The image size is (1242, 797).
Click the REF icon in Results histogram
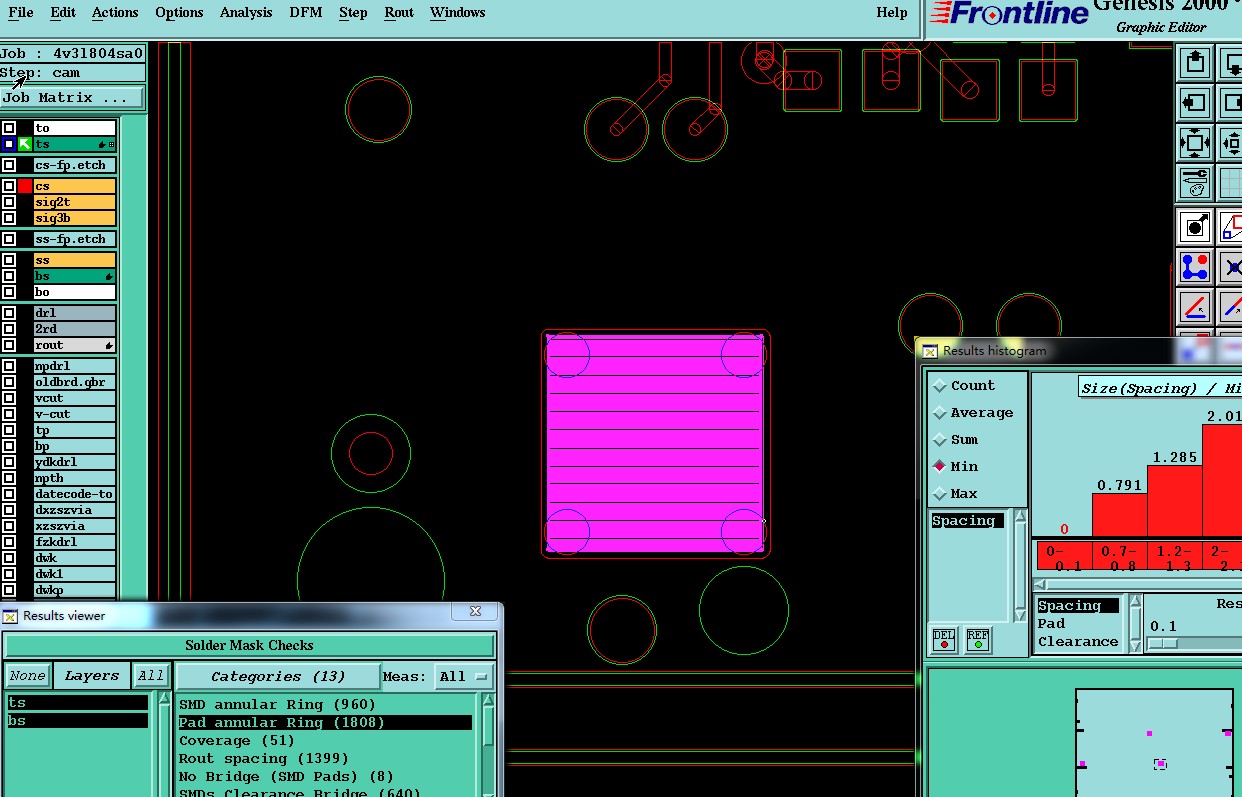[x=977, y=639]
